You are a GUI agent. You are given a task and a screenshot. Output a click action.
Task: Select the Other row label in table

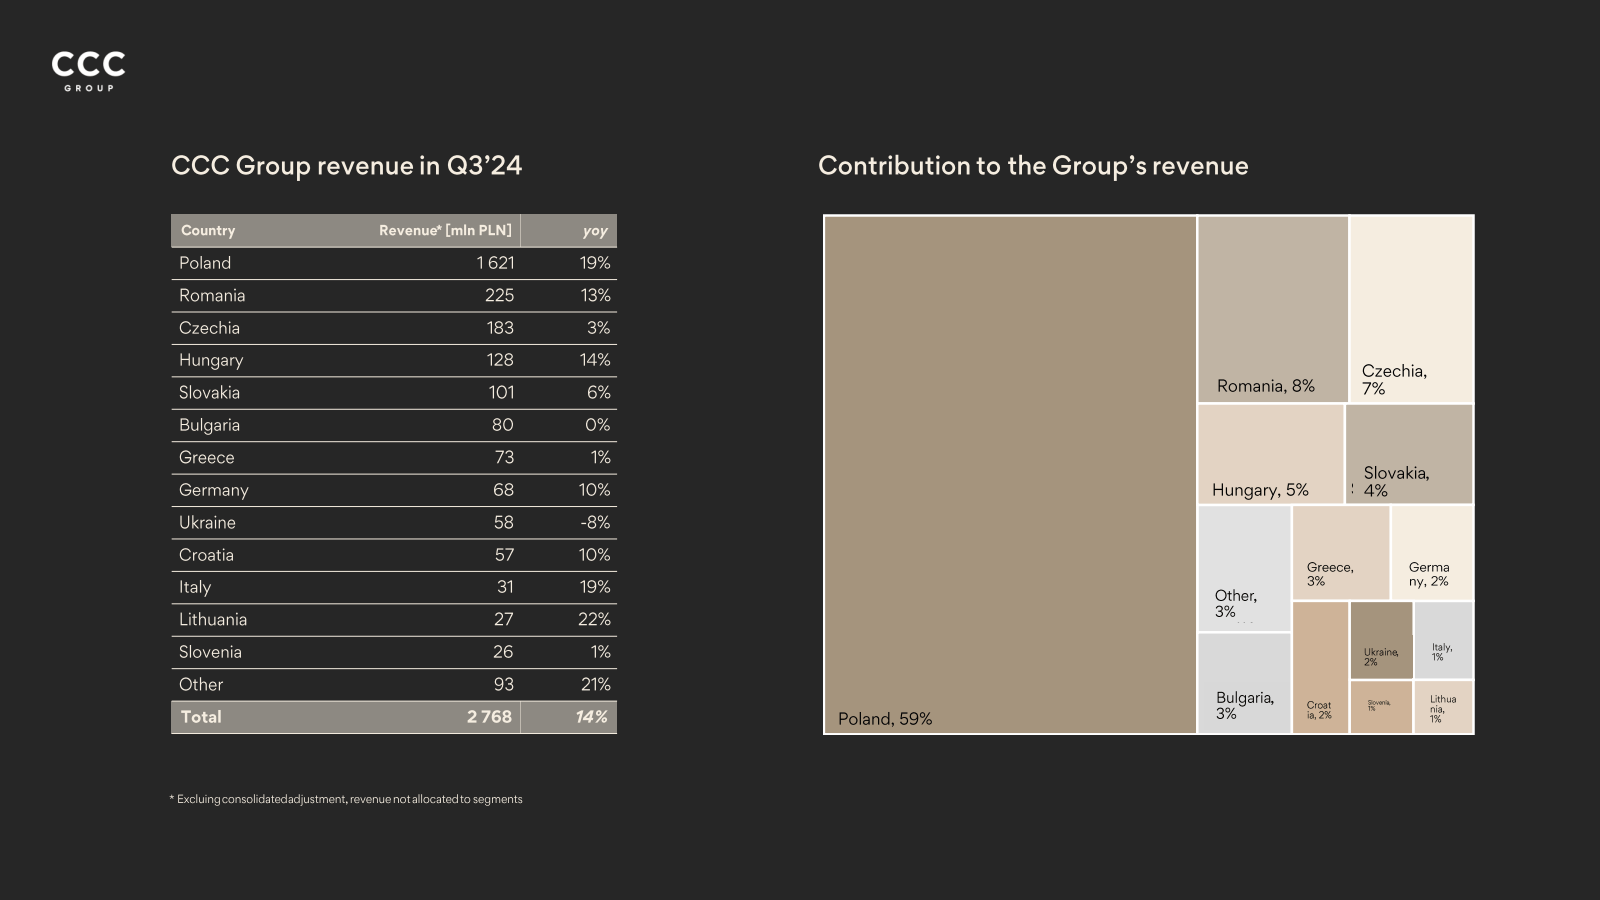tap(201, 685)
